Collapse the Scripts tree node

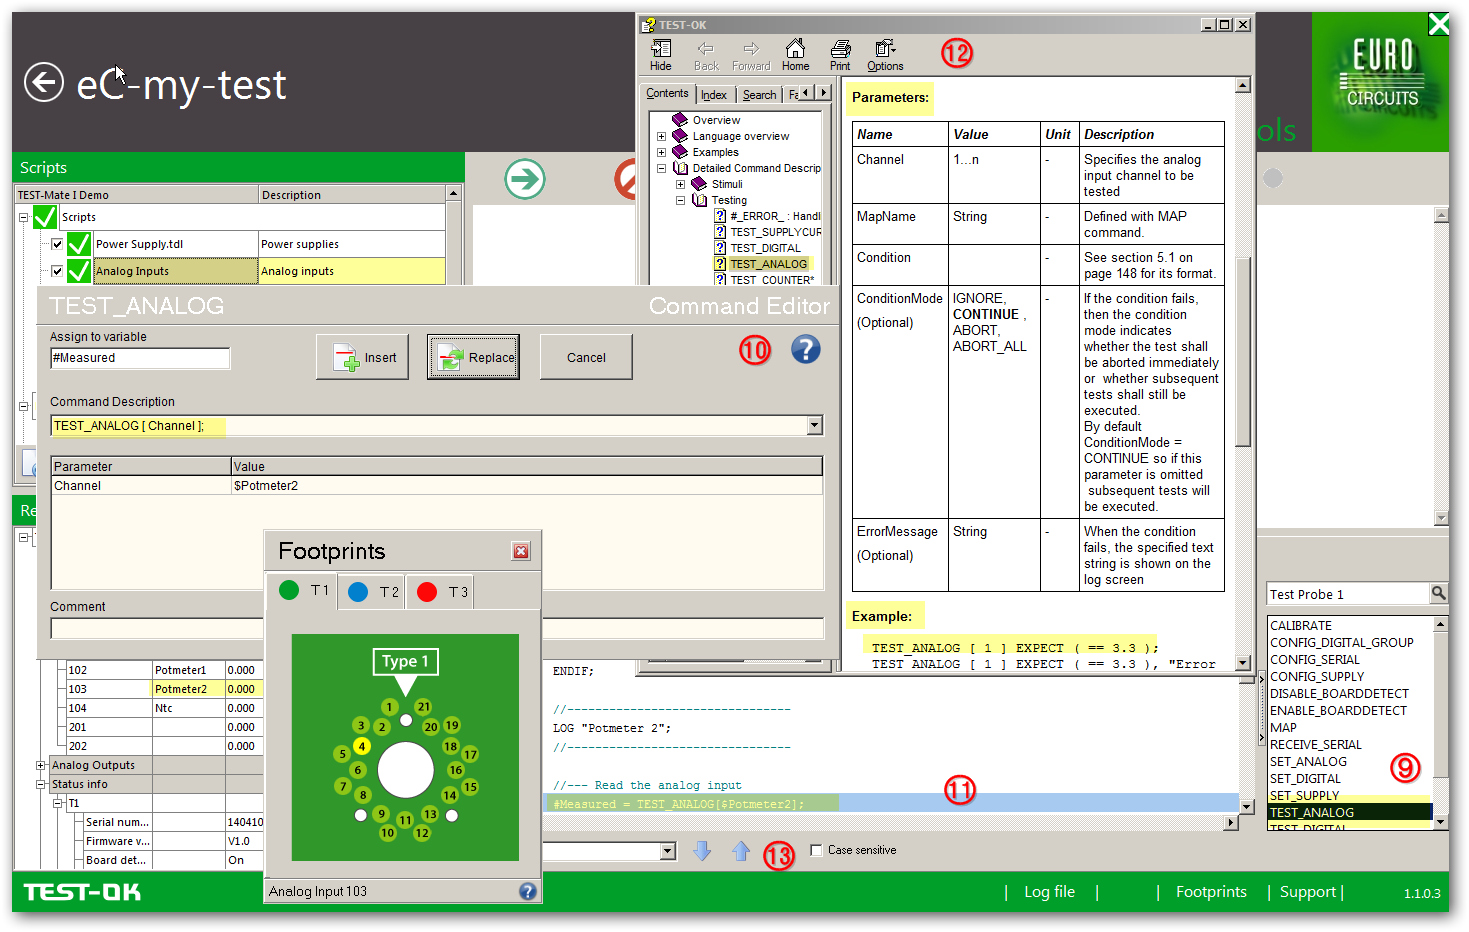click(23, 217)
